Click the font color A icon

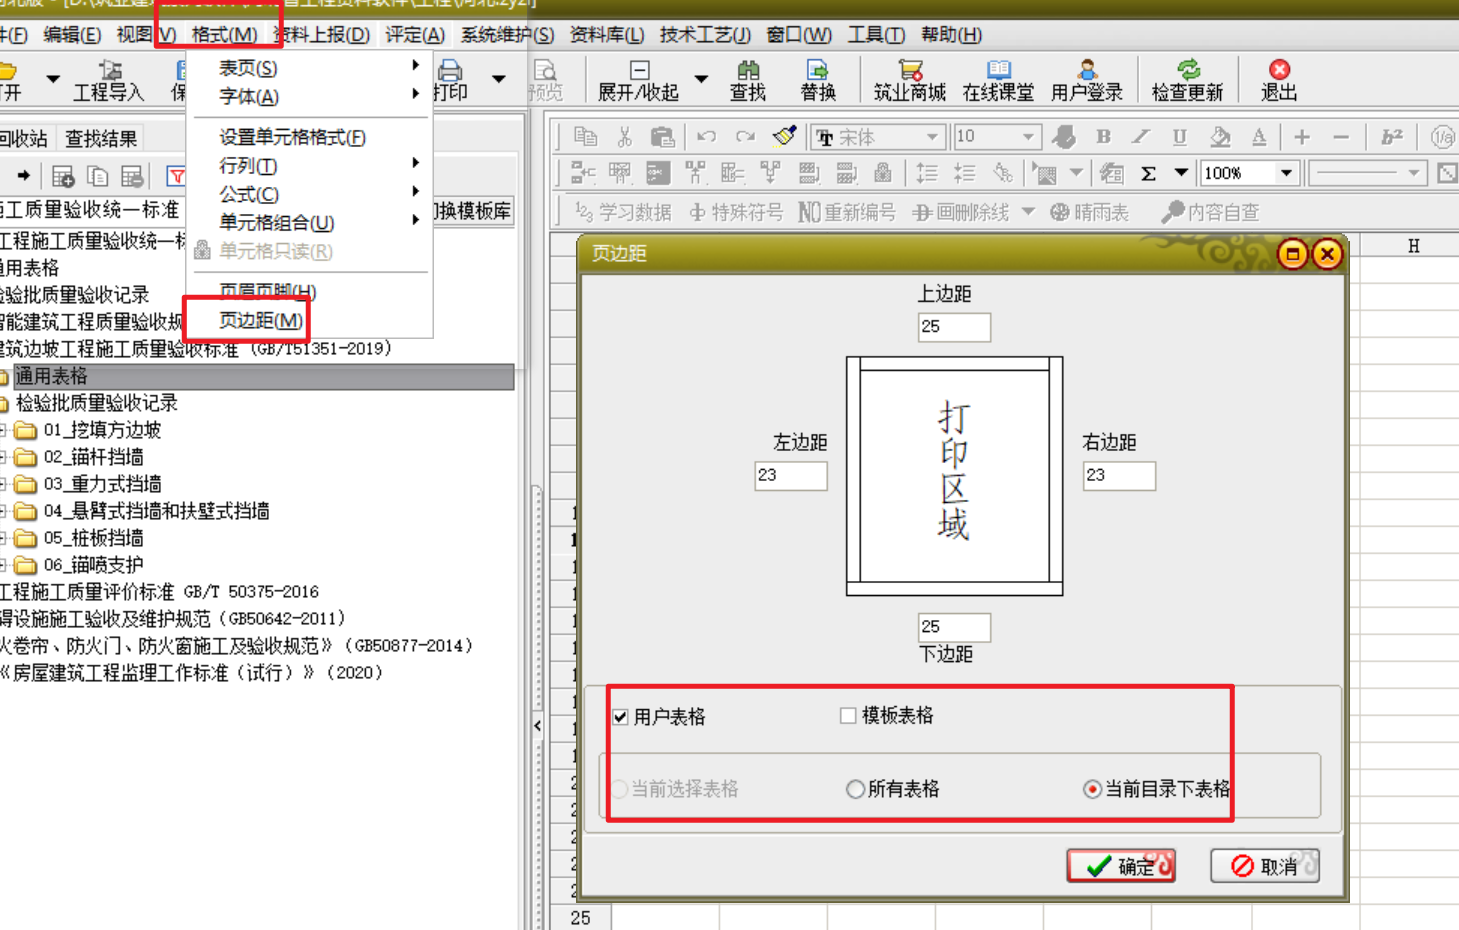pos(1259,137)
